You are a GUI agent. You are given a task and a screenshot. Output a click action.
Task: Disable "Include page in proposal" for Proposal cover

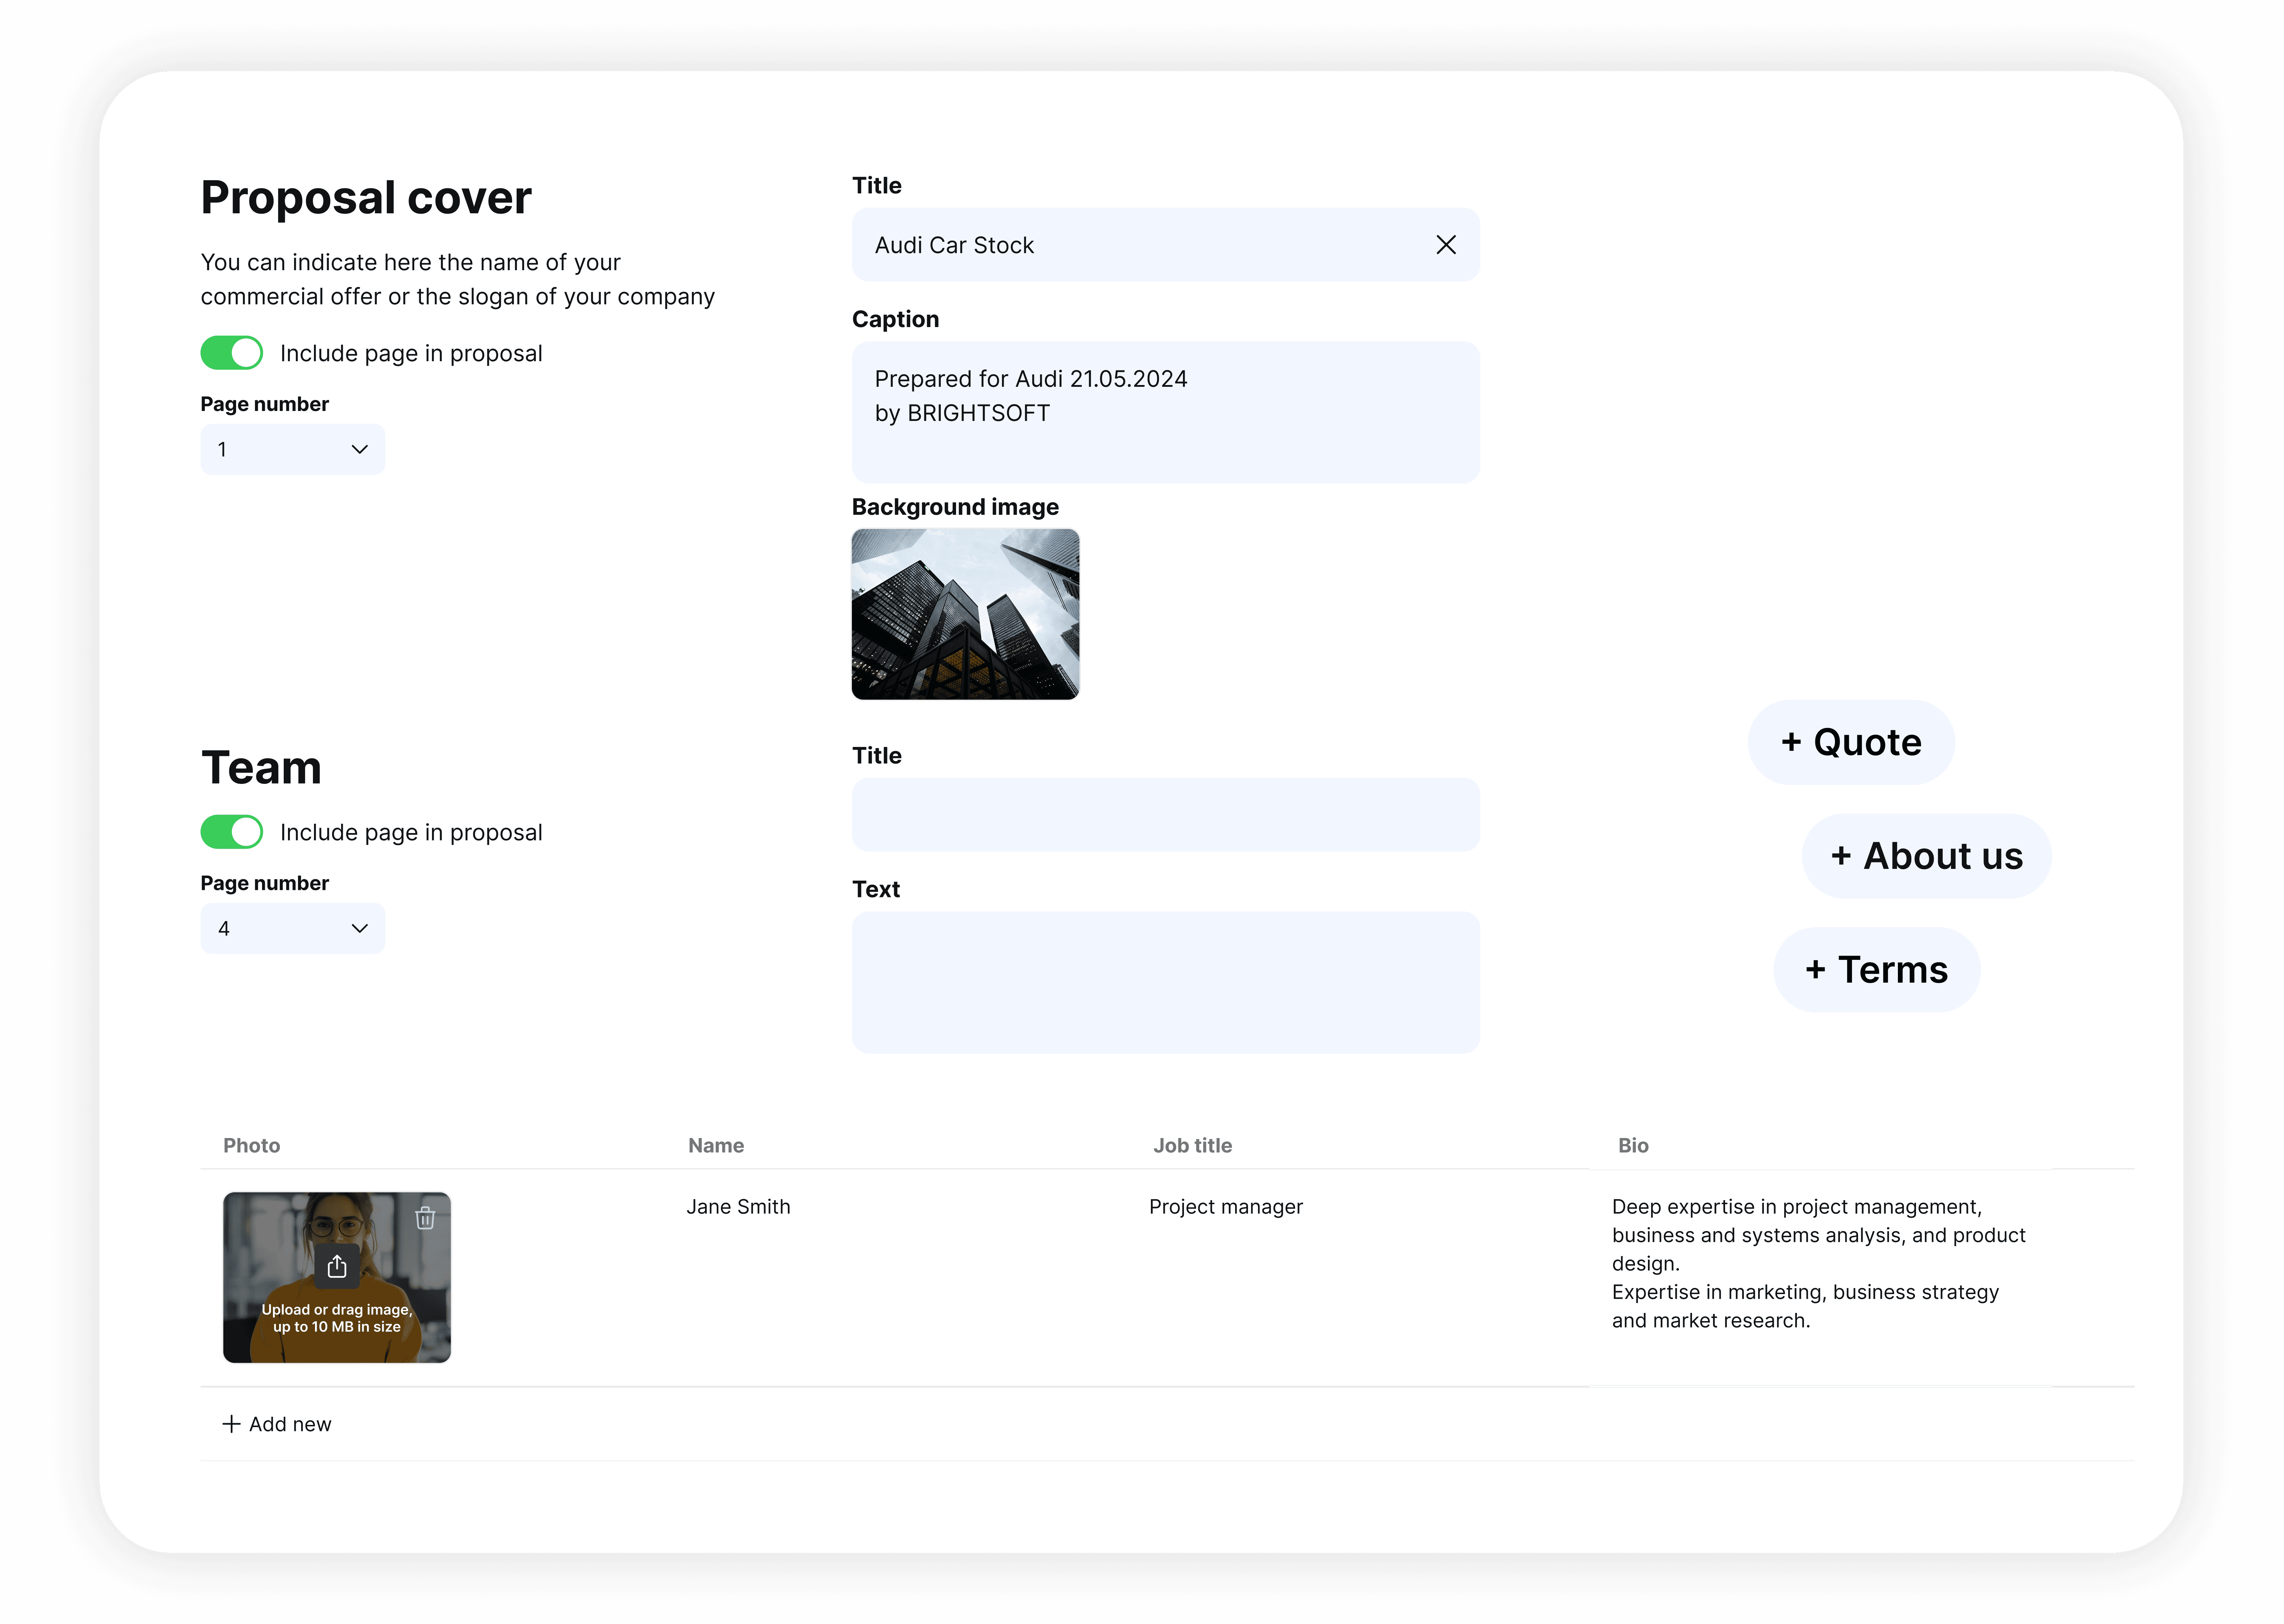click(231, 352)
